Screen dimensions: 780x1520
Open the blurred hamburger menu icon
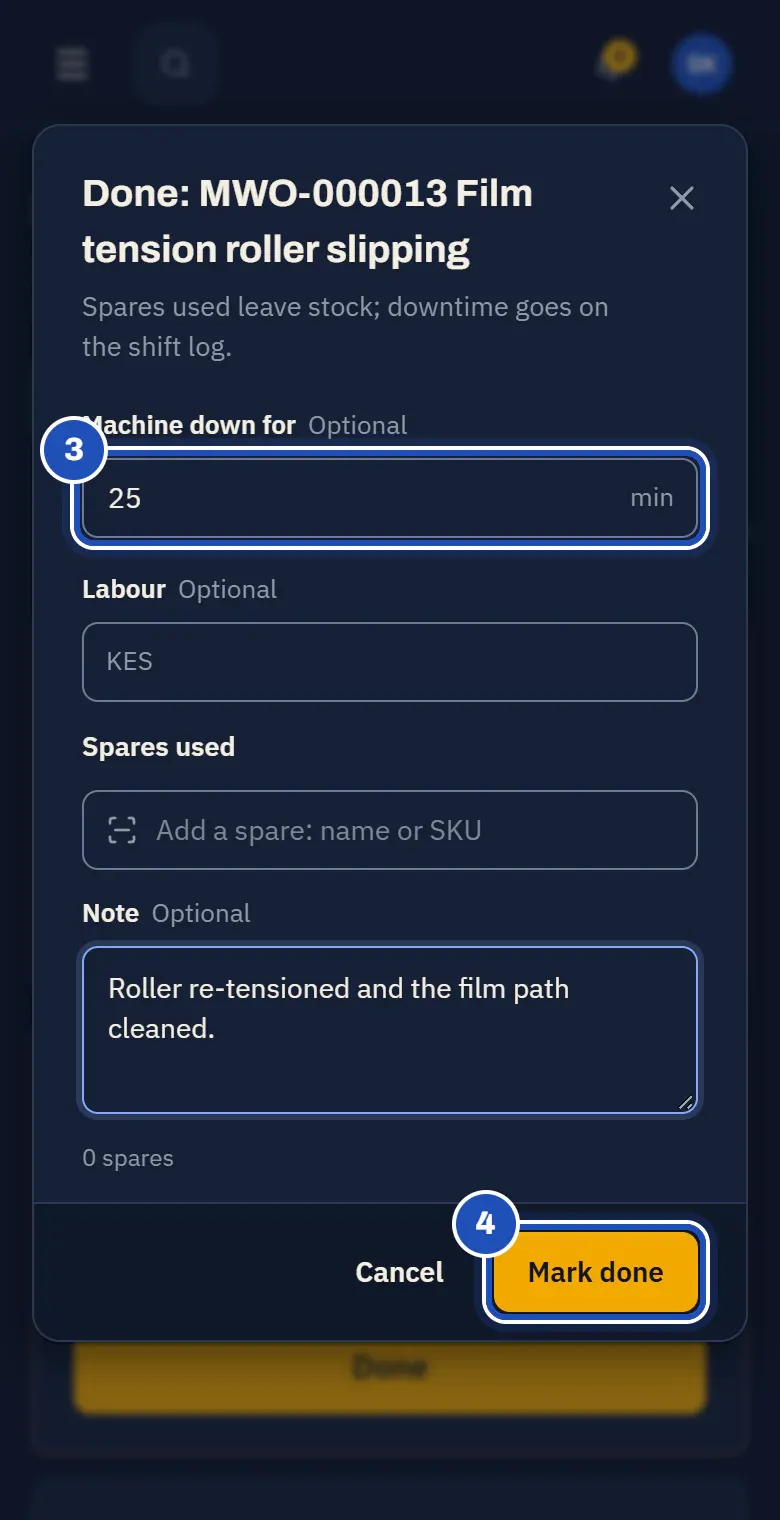pyautogui.click(x=72, y=64)
